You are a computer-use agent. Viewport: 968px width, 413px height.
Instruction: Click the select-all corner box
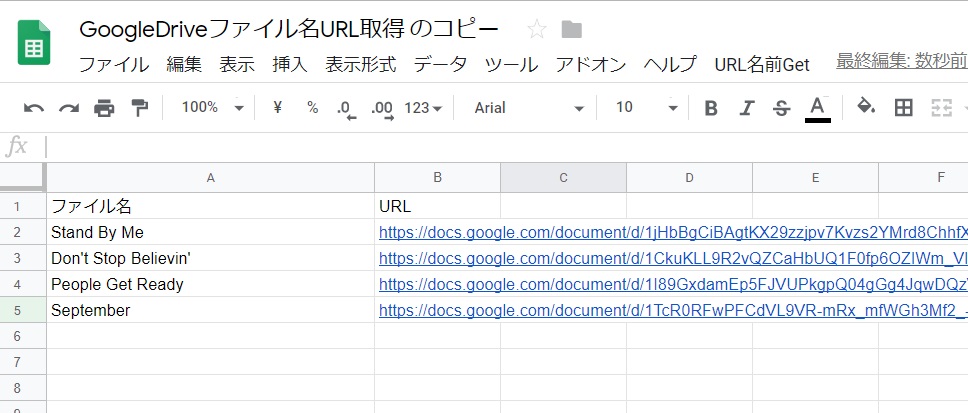(x=22, y=178)
